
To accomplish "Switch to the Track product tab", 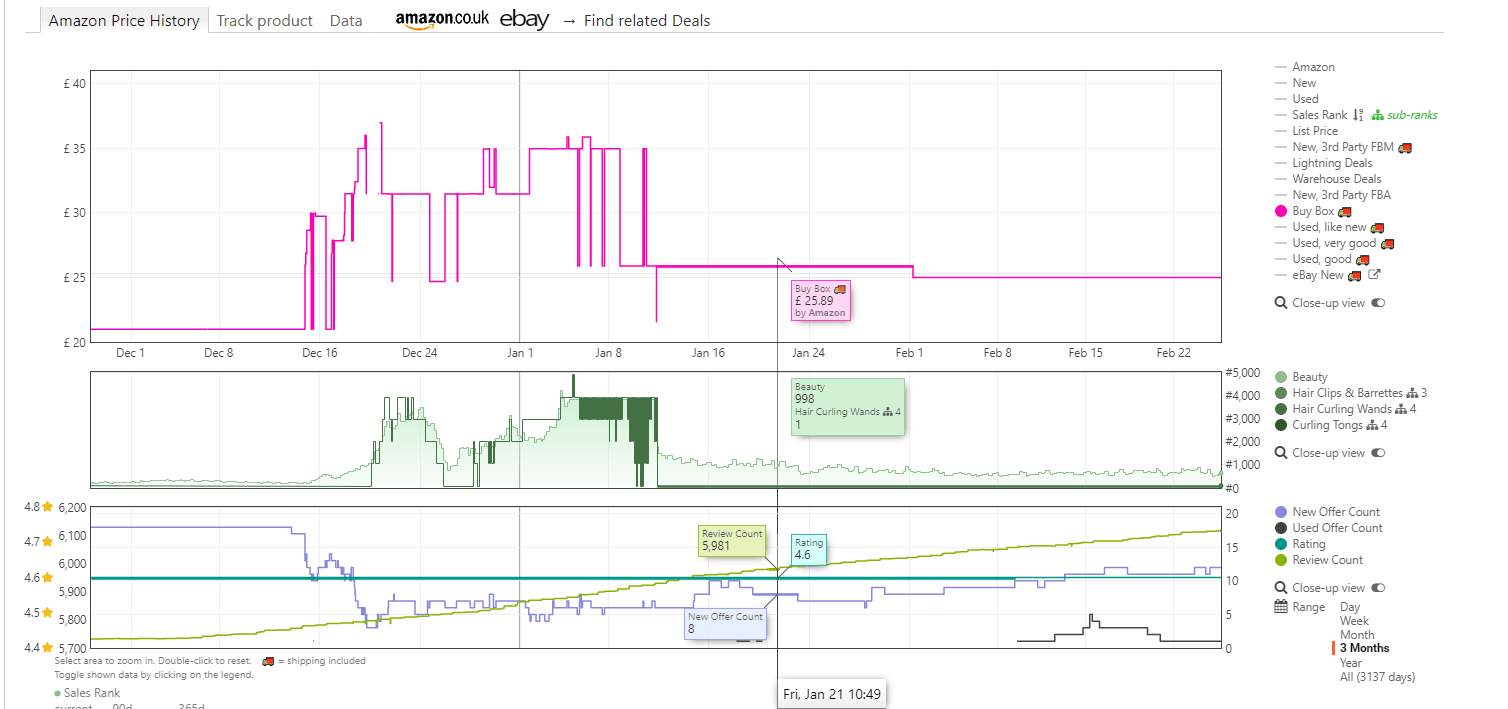I will (x=264, y=20).
